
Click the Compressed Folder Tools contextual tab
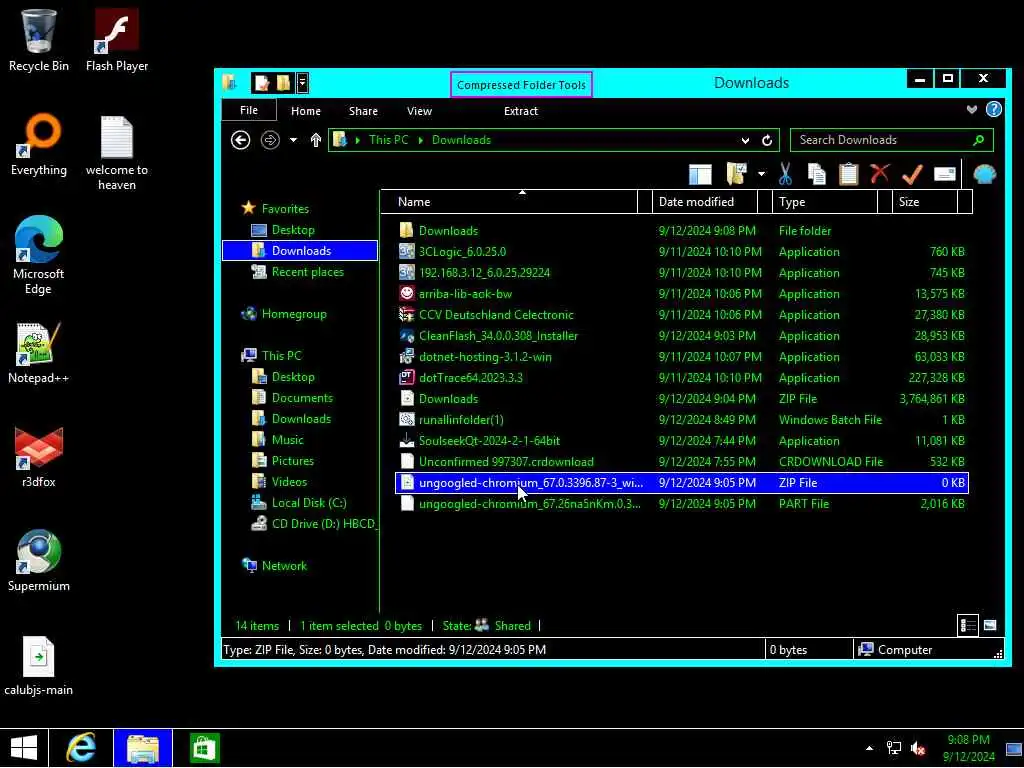(521, 85)
